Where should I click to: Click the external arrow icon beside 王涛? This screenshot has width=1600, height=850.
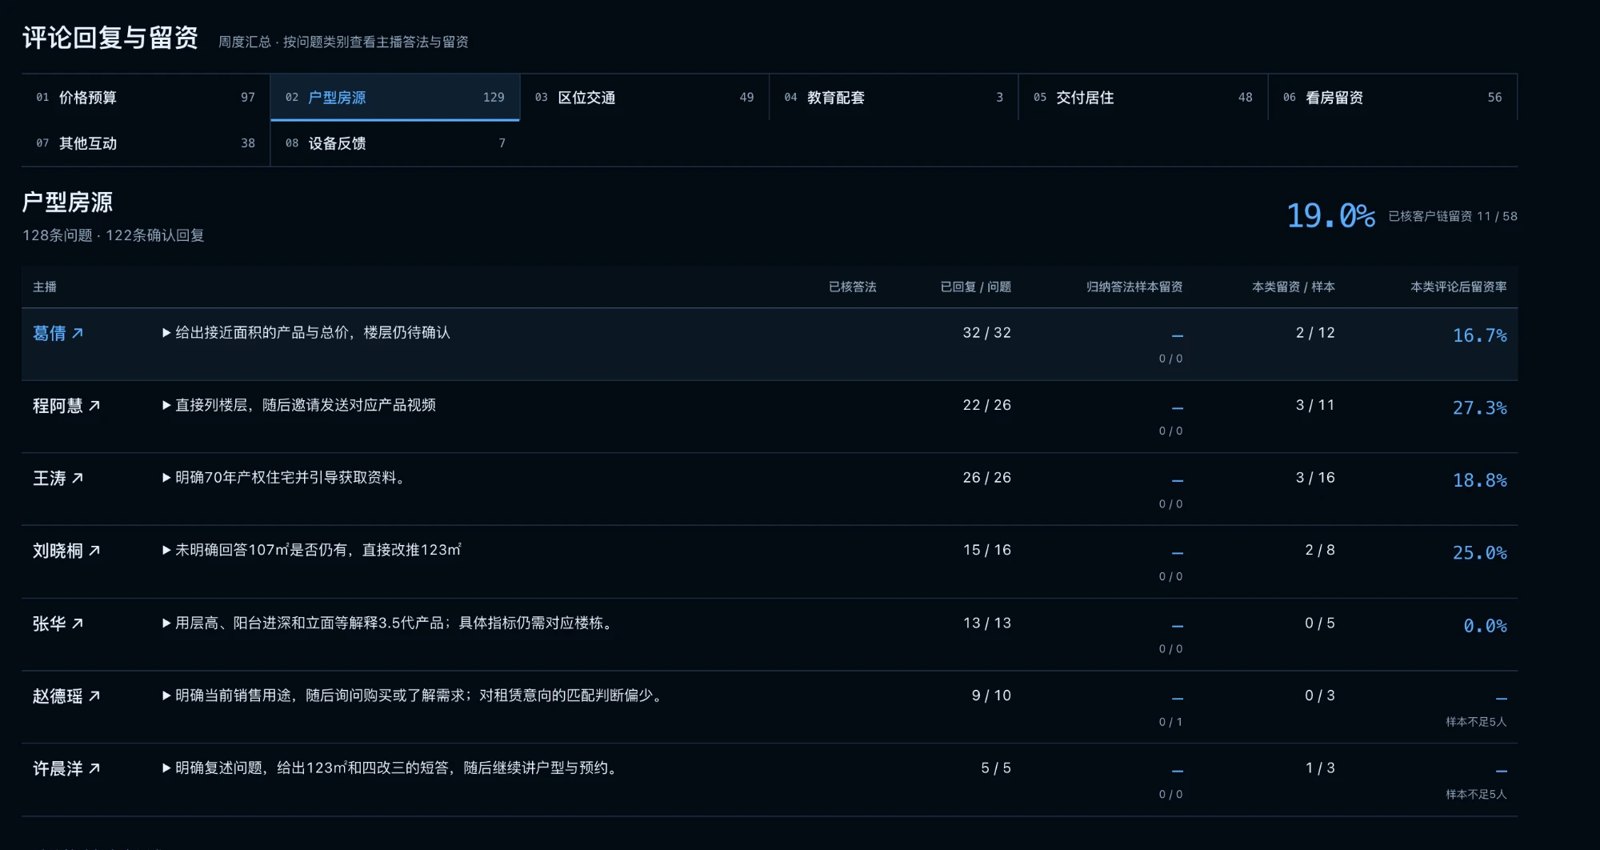tap(78, 479)
